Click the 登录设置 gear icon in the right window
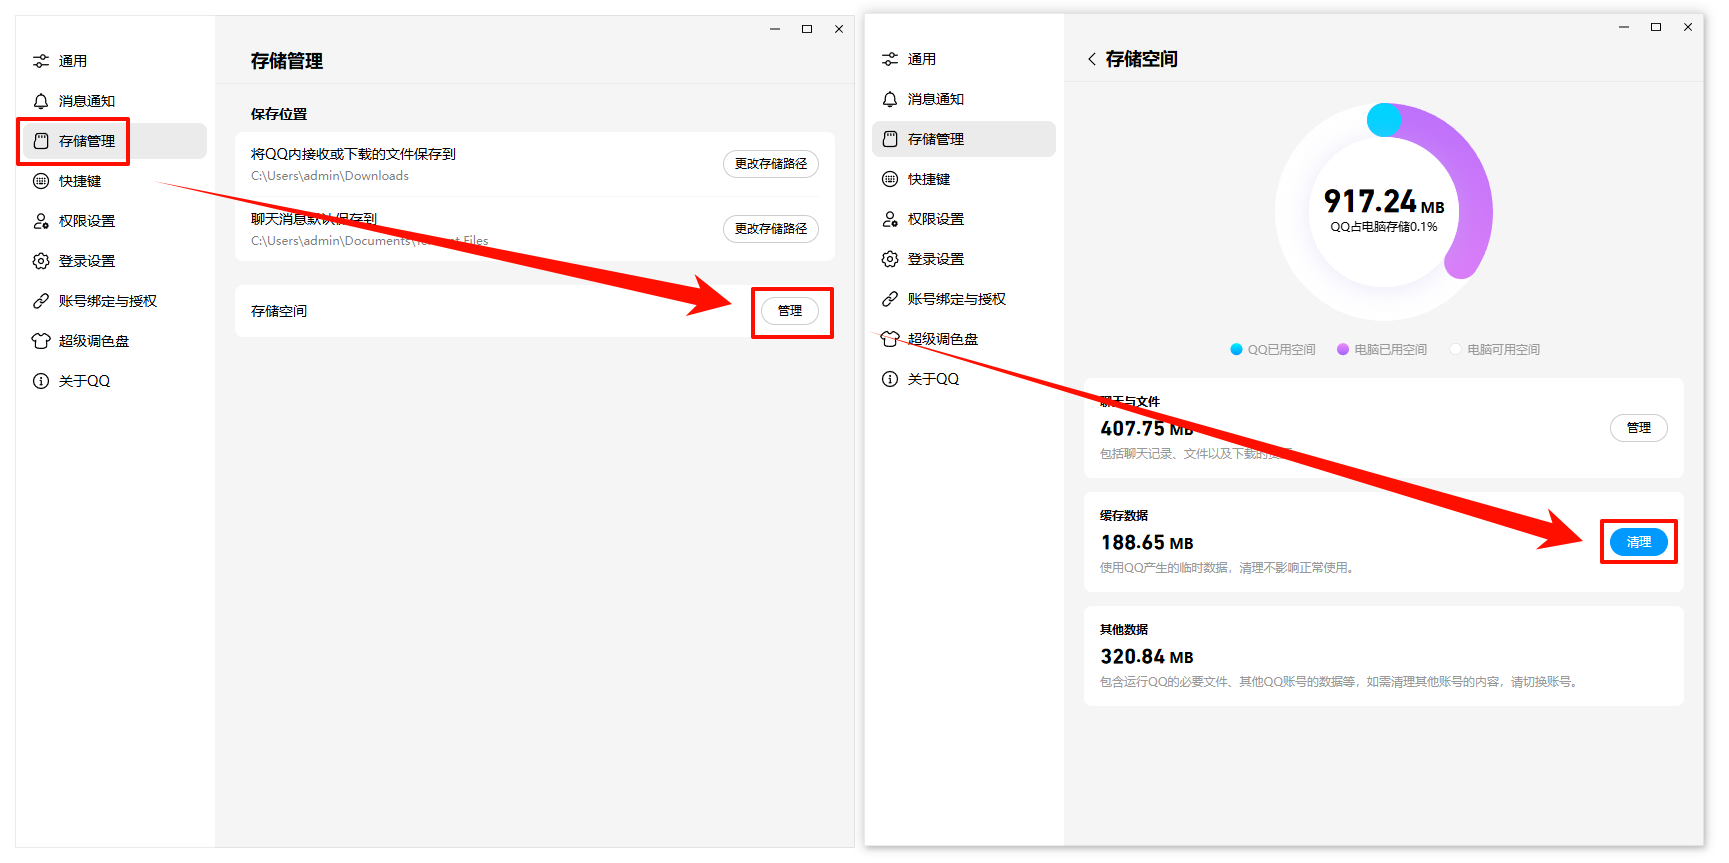 pyautogui.click(x=890, y=259)
